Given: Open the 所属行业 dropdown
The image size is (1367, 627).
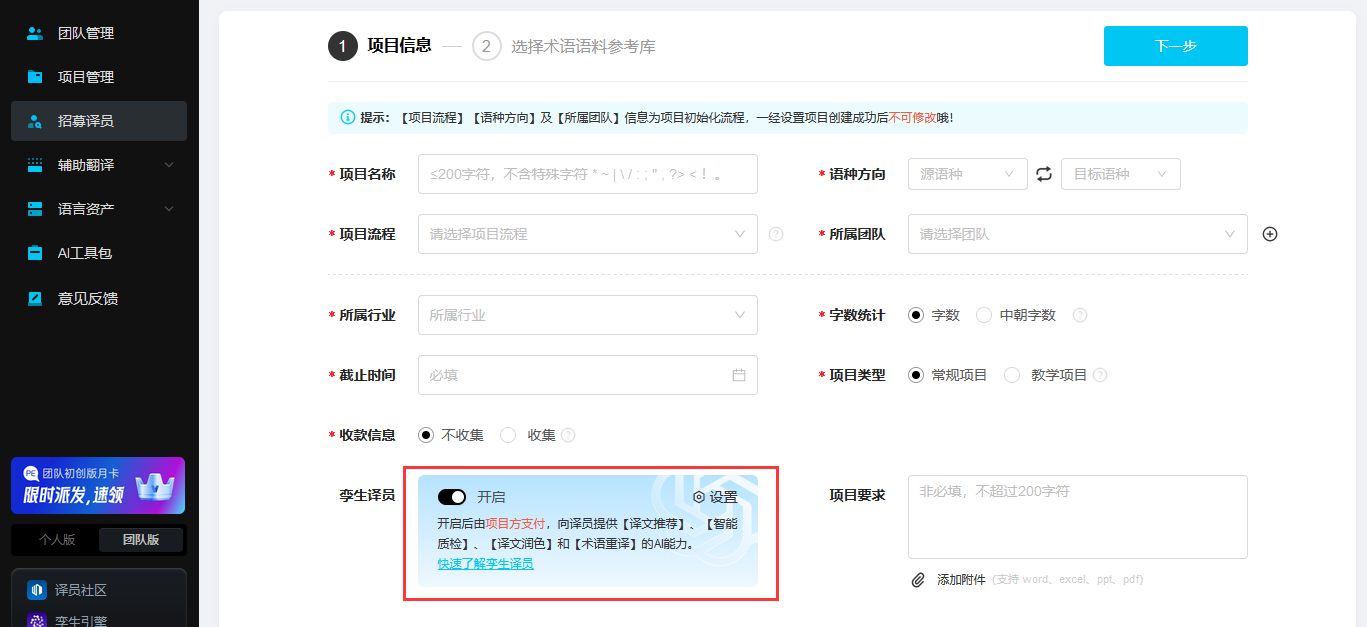Looking at the screenshot, I should pyautogui.click(x=587, y=315).
